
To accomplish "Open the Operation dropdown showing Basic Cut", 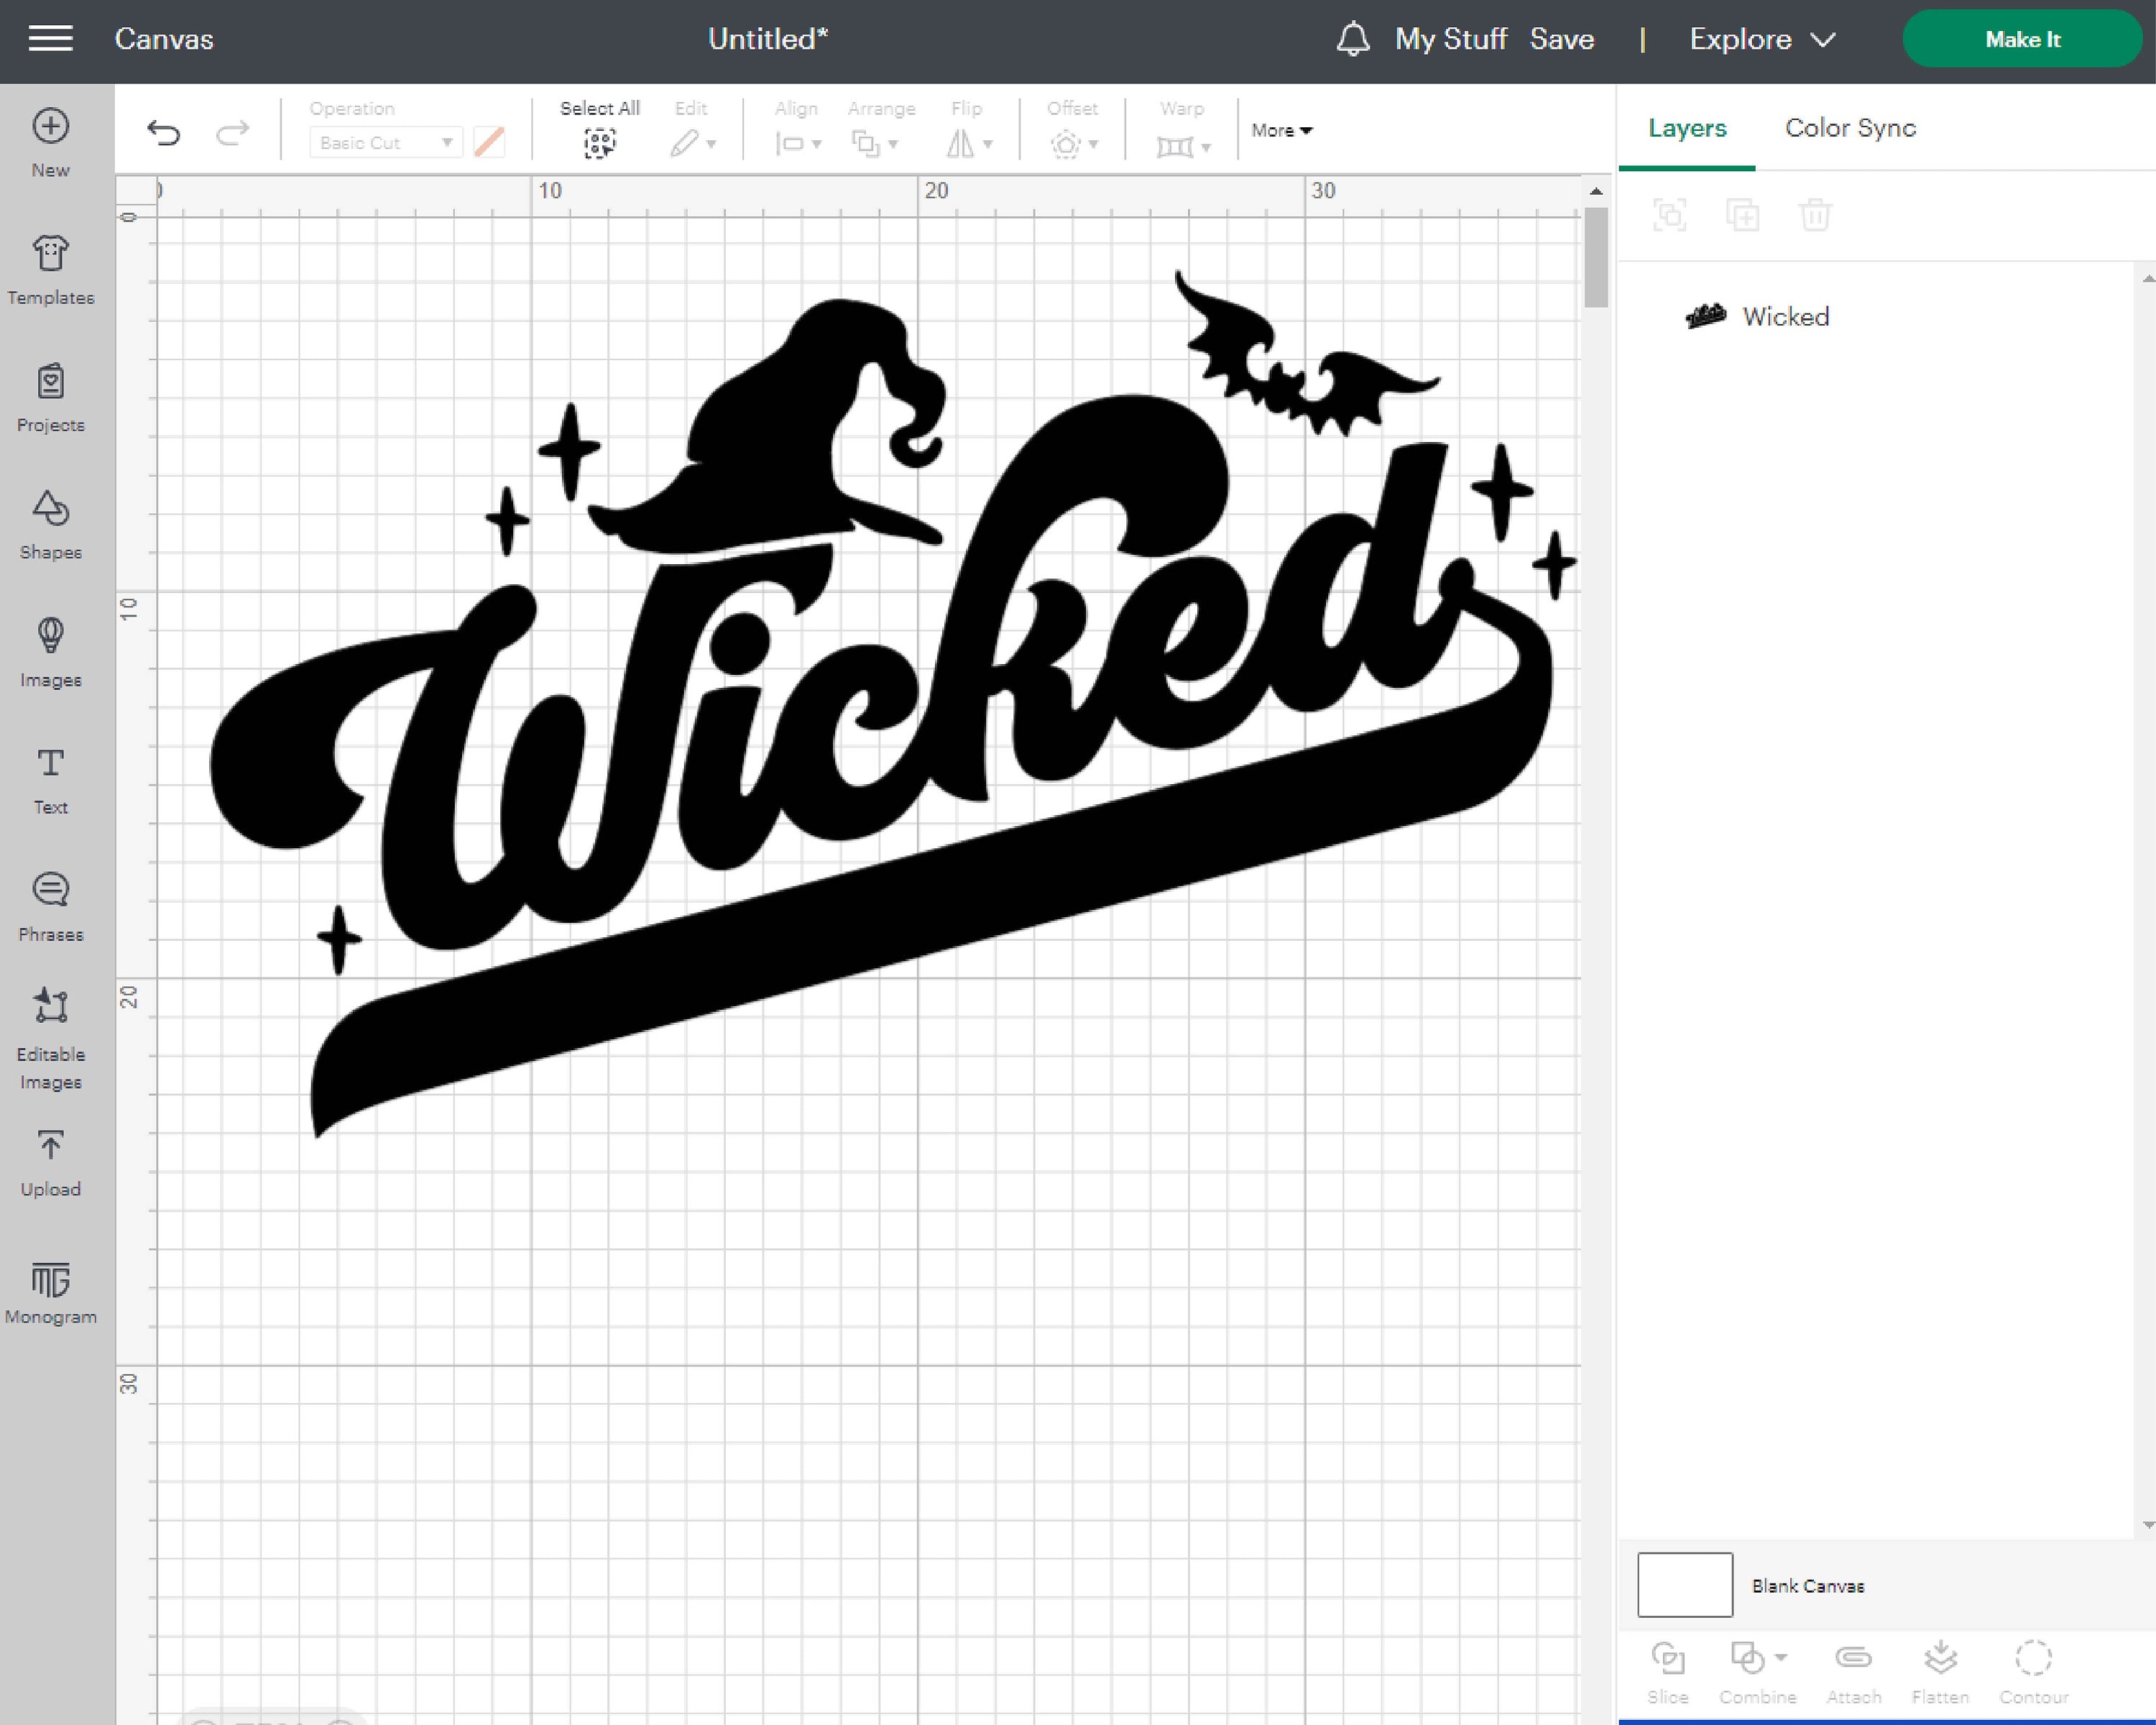I will tap(385, 142).
